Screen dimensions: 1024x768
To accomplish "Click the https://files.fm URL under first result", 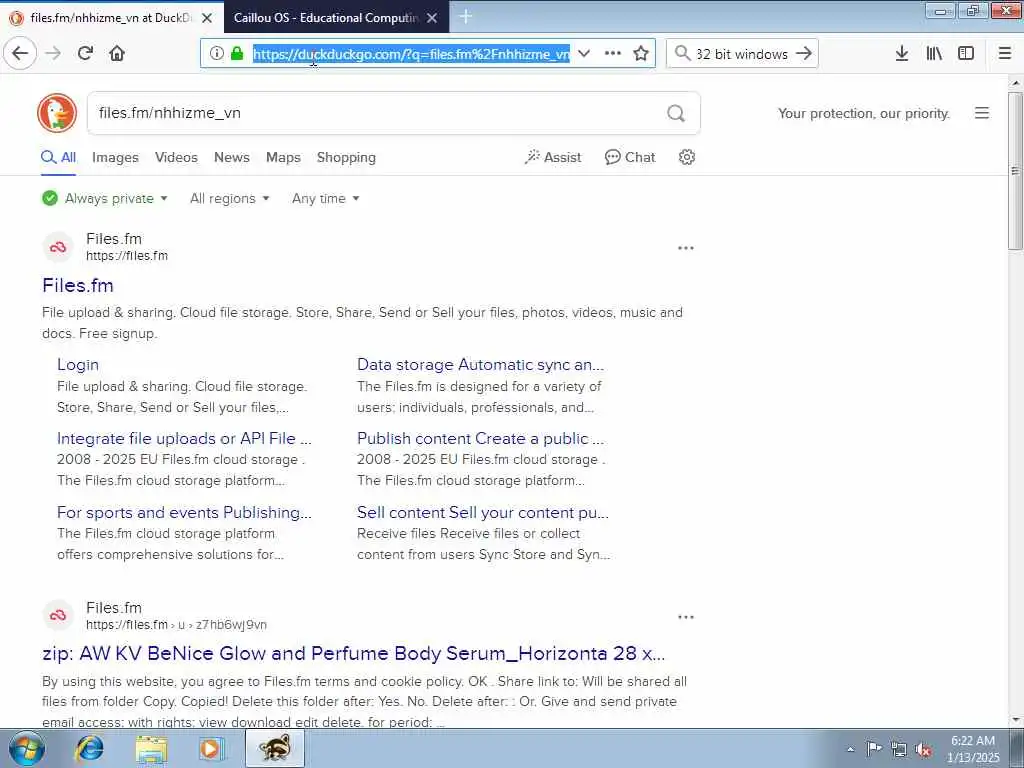I will 127,256.
